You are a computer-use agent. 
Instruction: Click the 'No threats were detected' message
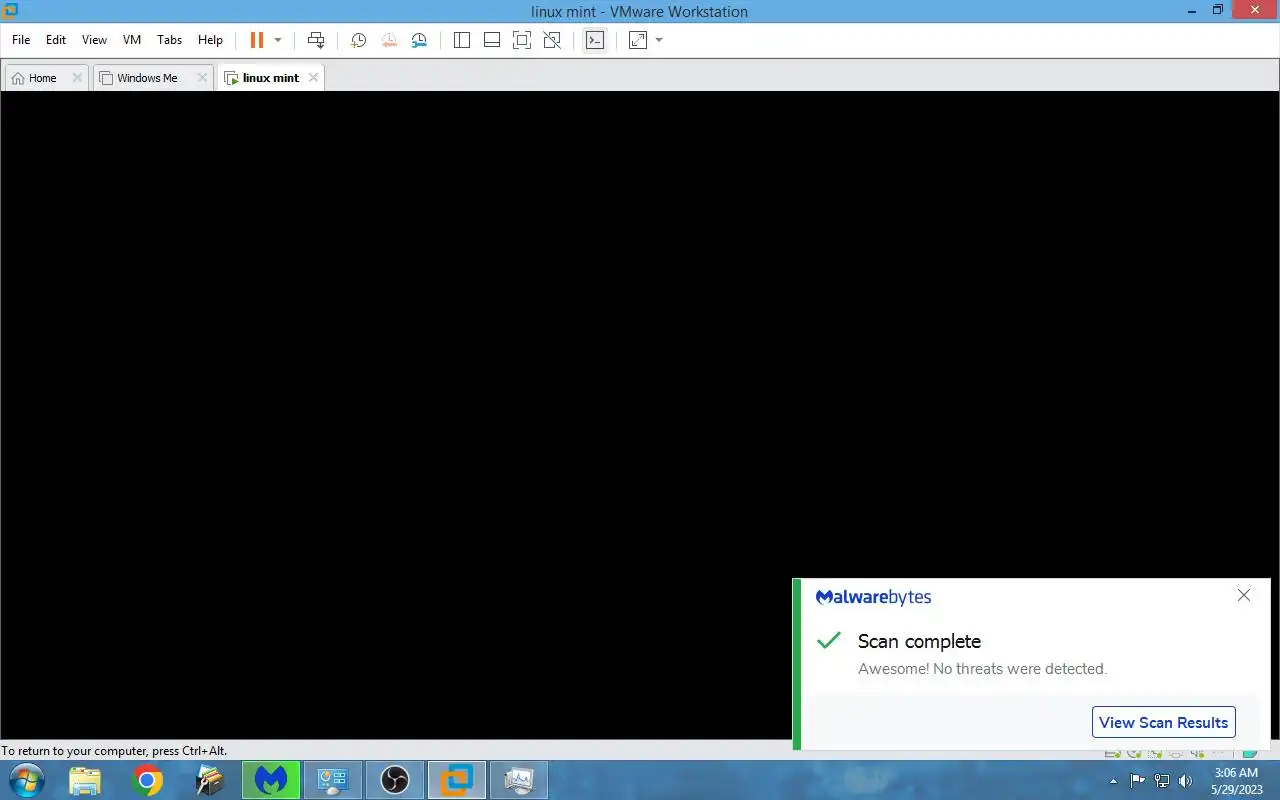[x=982, y=668]
